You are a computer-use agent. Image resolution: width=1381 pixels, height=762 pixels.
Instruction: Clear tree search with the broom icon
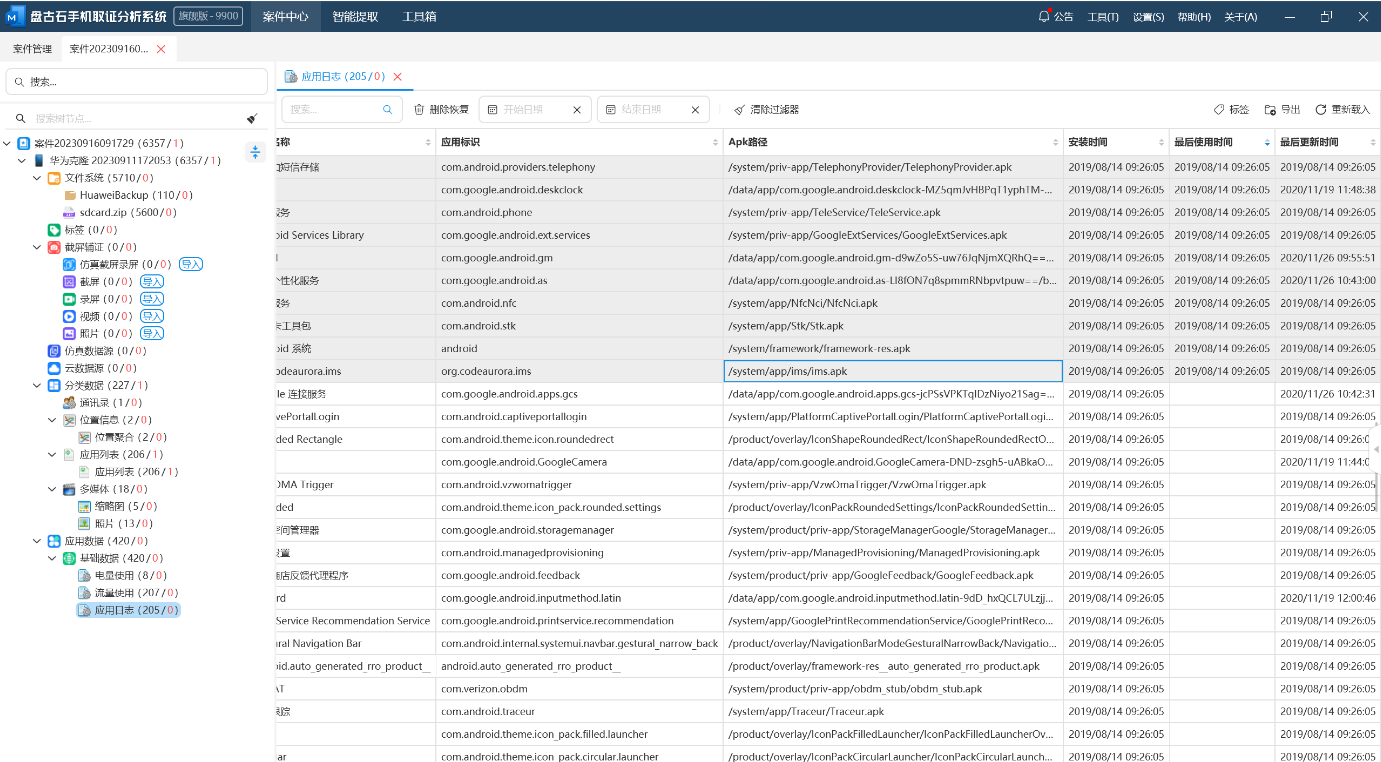click(x=252, y=118)
